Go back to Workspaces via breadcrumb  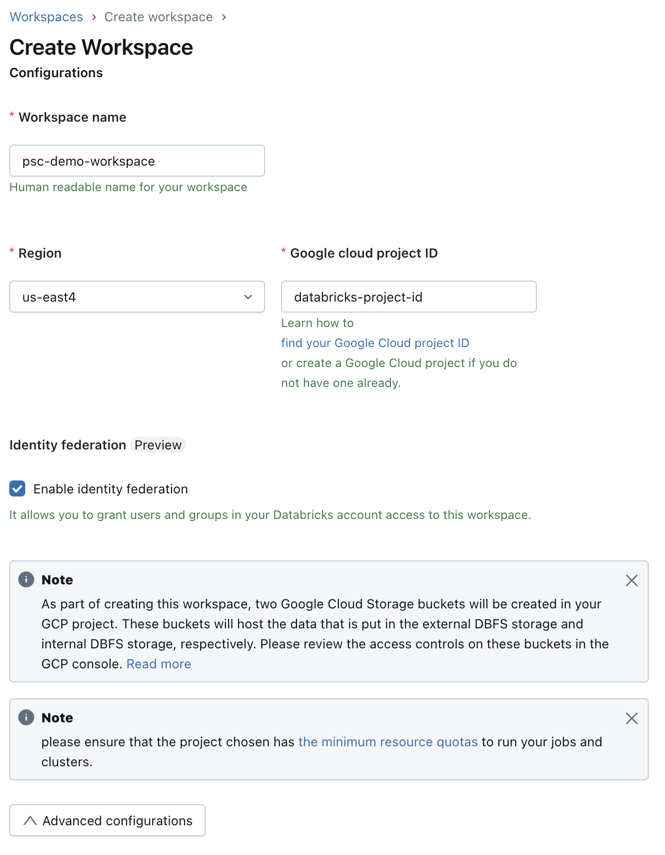46,17
